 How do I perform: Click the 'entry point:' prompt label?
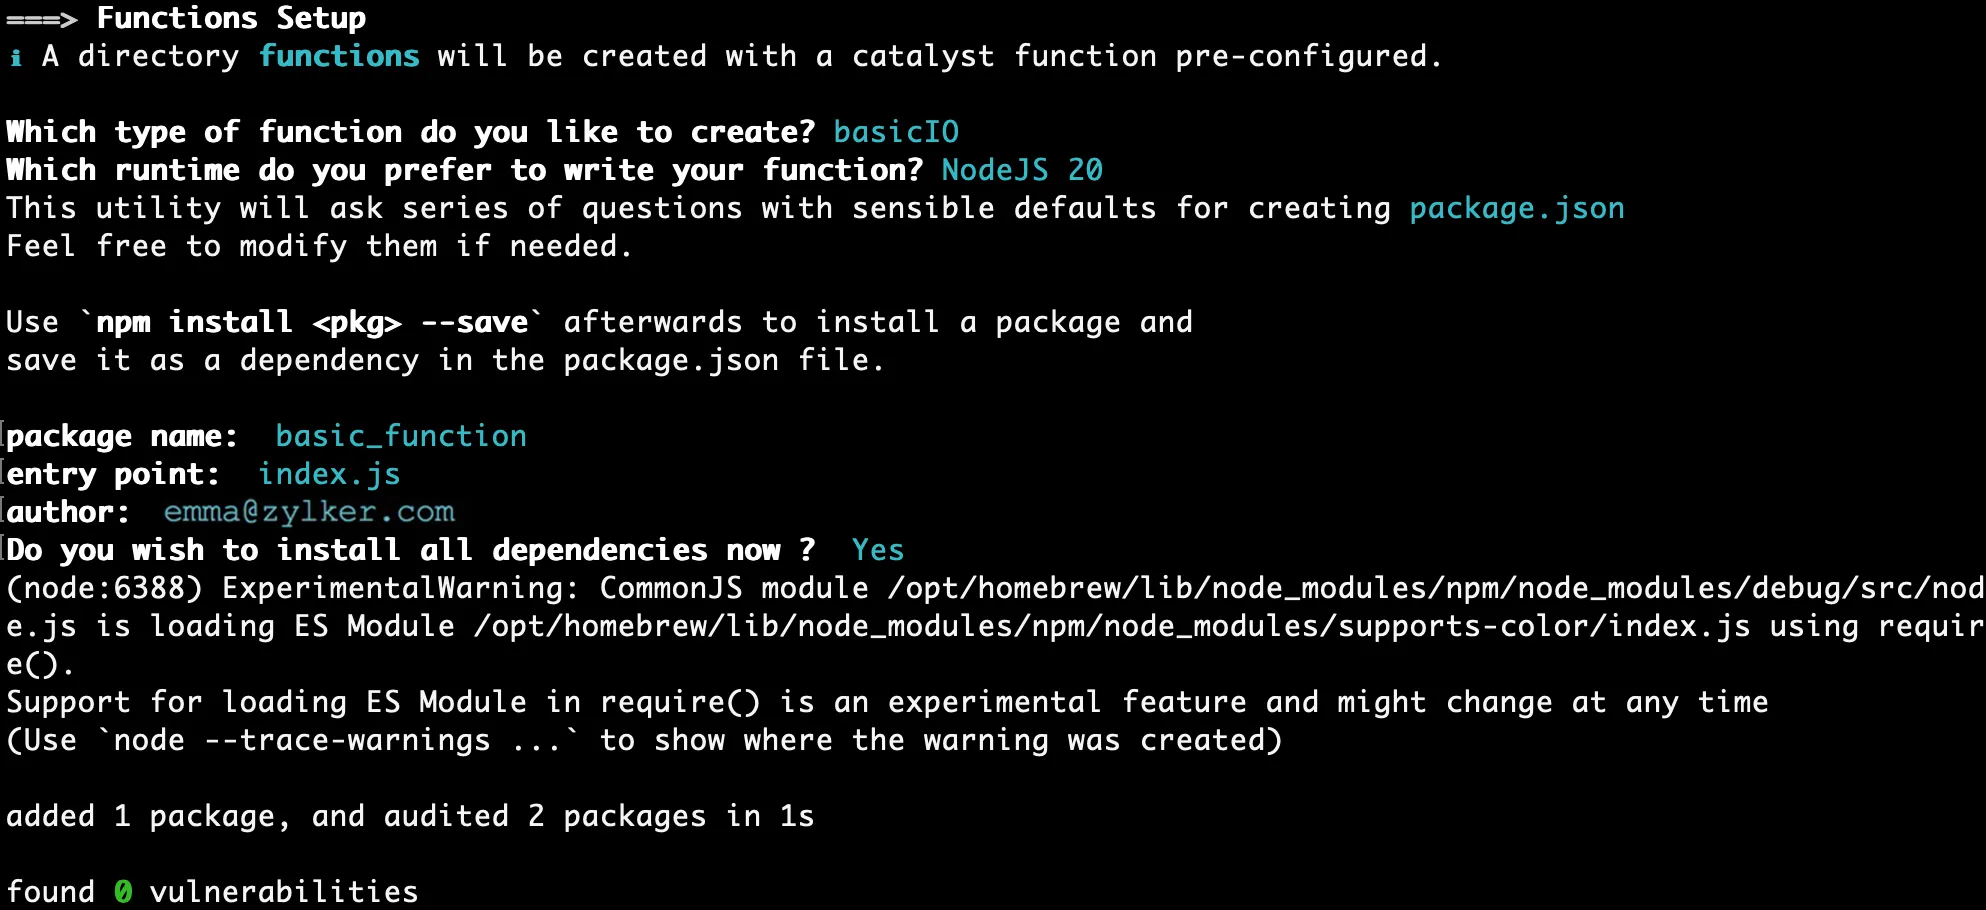(113, 475)
